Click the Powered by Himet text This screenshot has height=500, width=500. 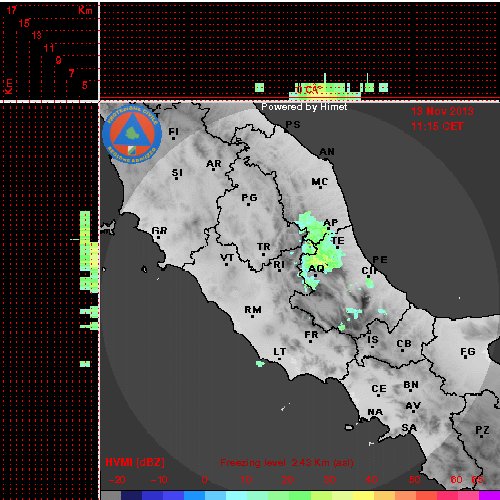tap(304, 107)
